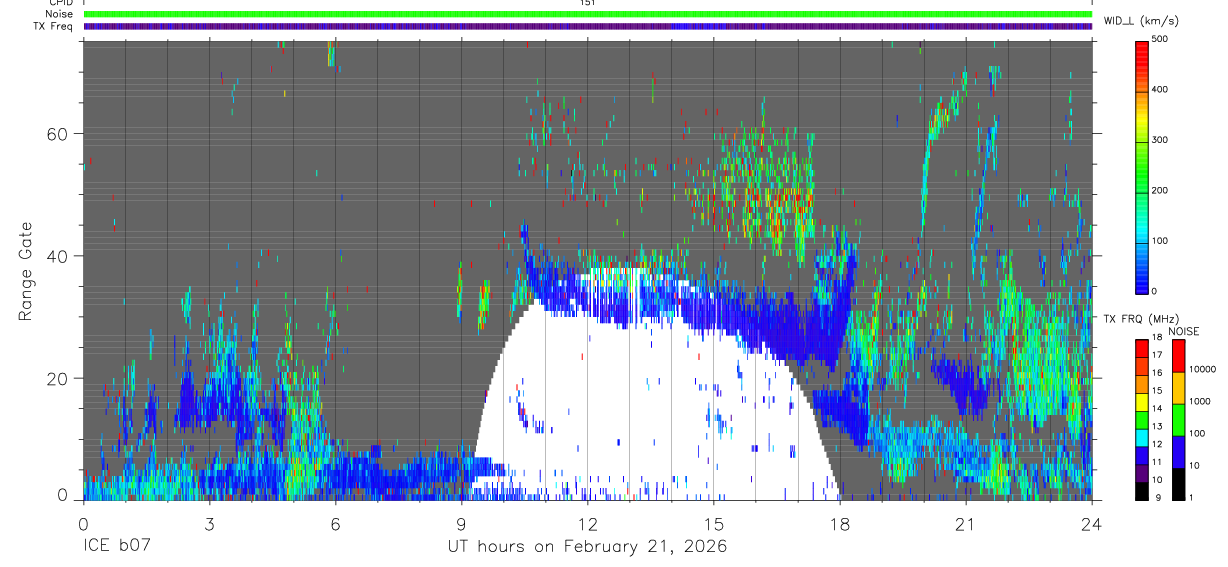
Task: Select the 500 label on the width scale
Action: [x=1159, y=39]
